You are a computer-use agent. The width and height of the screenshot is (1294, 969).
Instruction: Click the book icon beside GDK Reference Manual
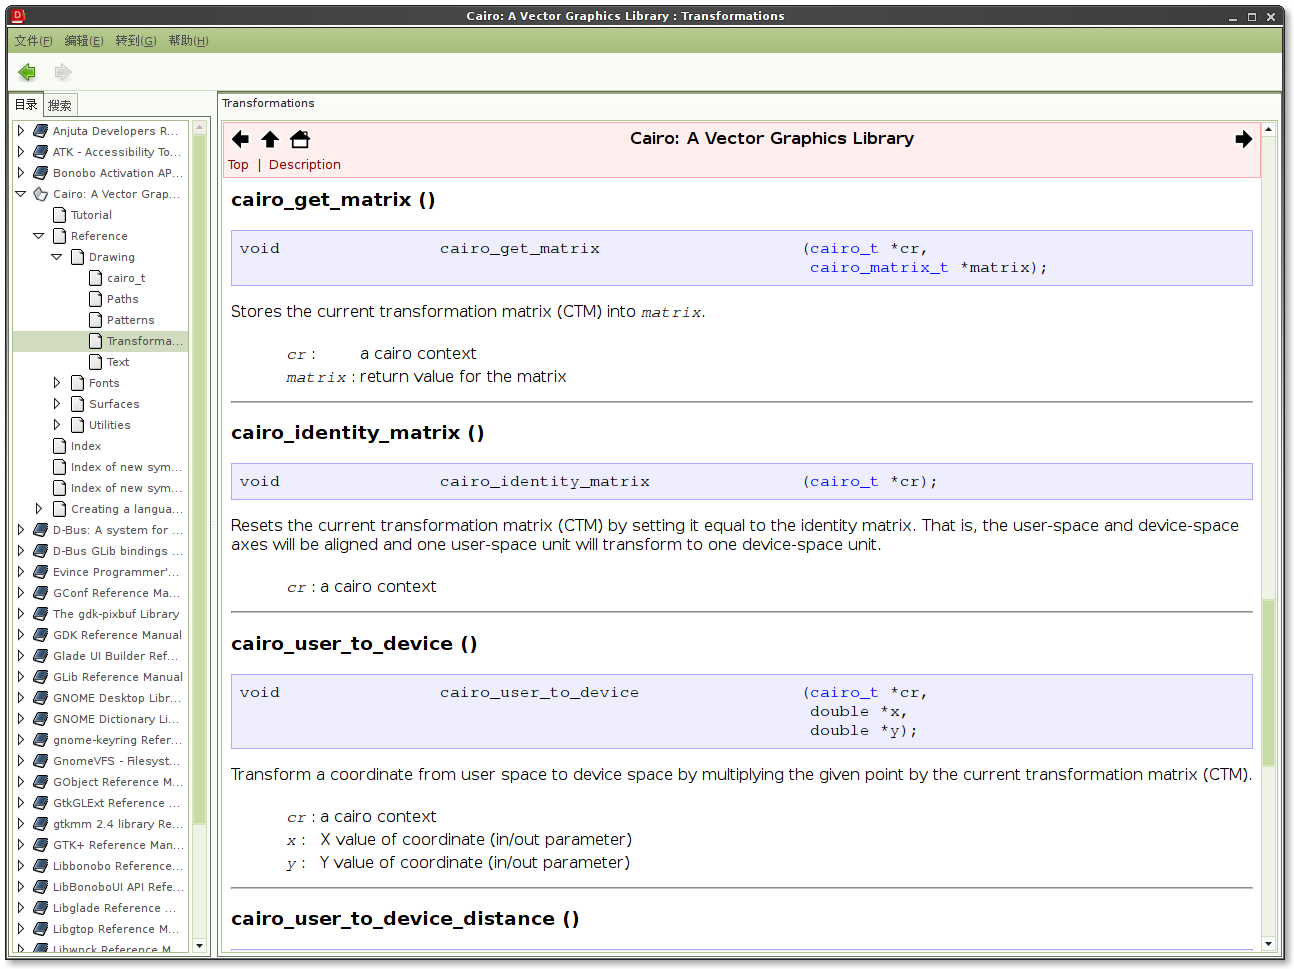(x=40, y=635)
